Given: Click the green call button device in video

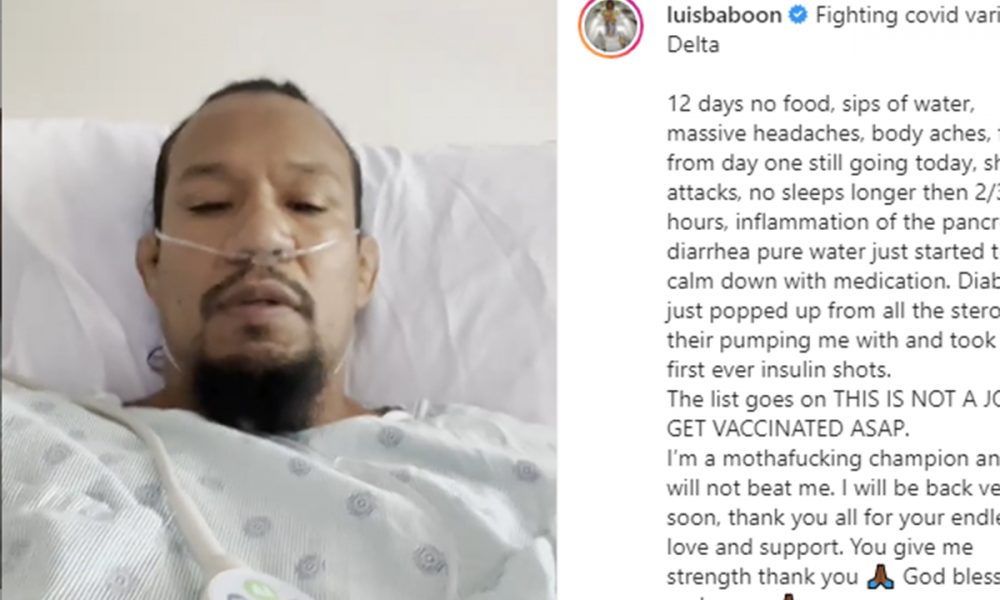Looking at the screenshot, I should [255, 587].
